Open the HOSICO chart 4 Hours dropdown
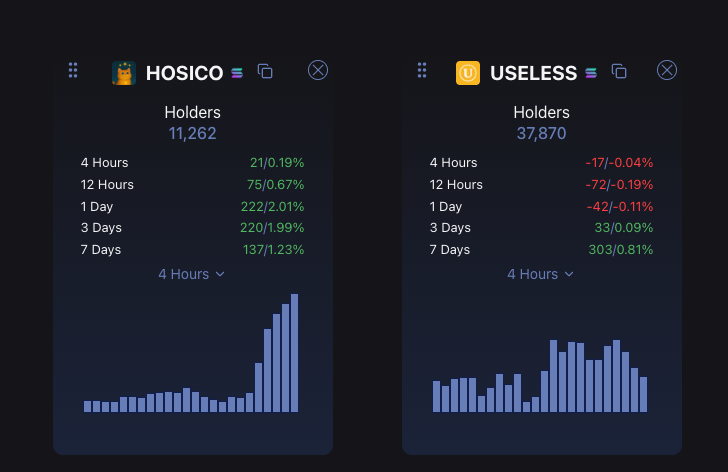 click(x=192, y=274)
